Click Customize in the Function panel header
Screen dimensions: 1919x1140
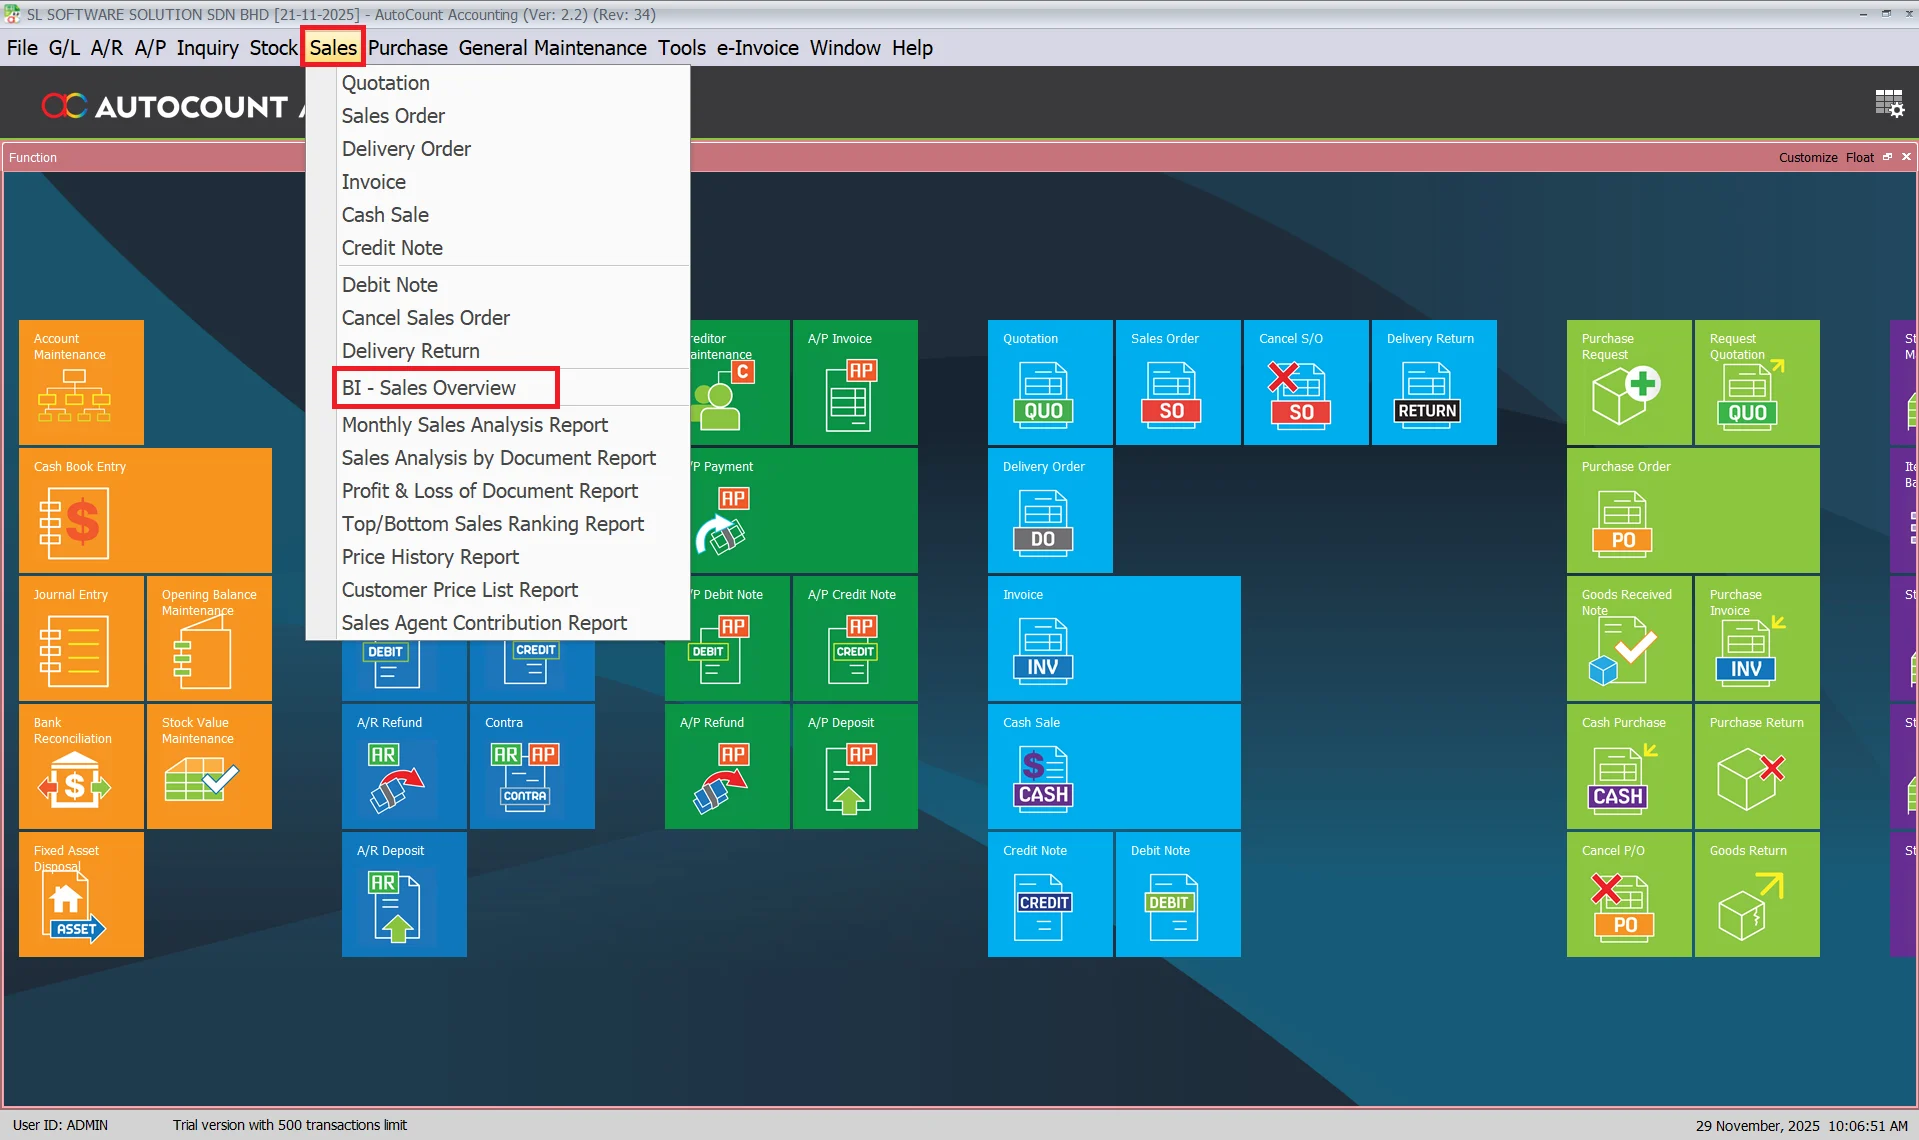coord(1807,158)
